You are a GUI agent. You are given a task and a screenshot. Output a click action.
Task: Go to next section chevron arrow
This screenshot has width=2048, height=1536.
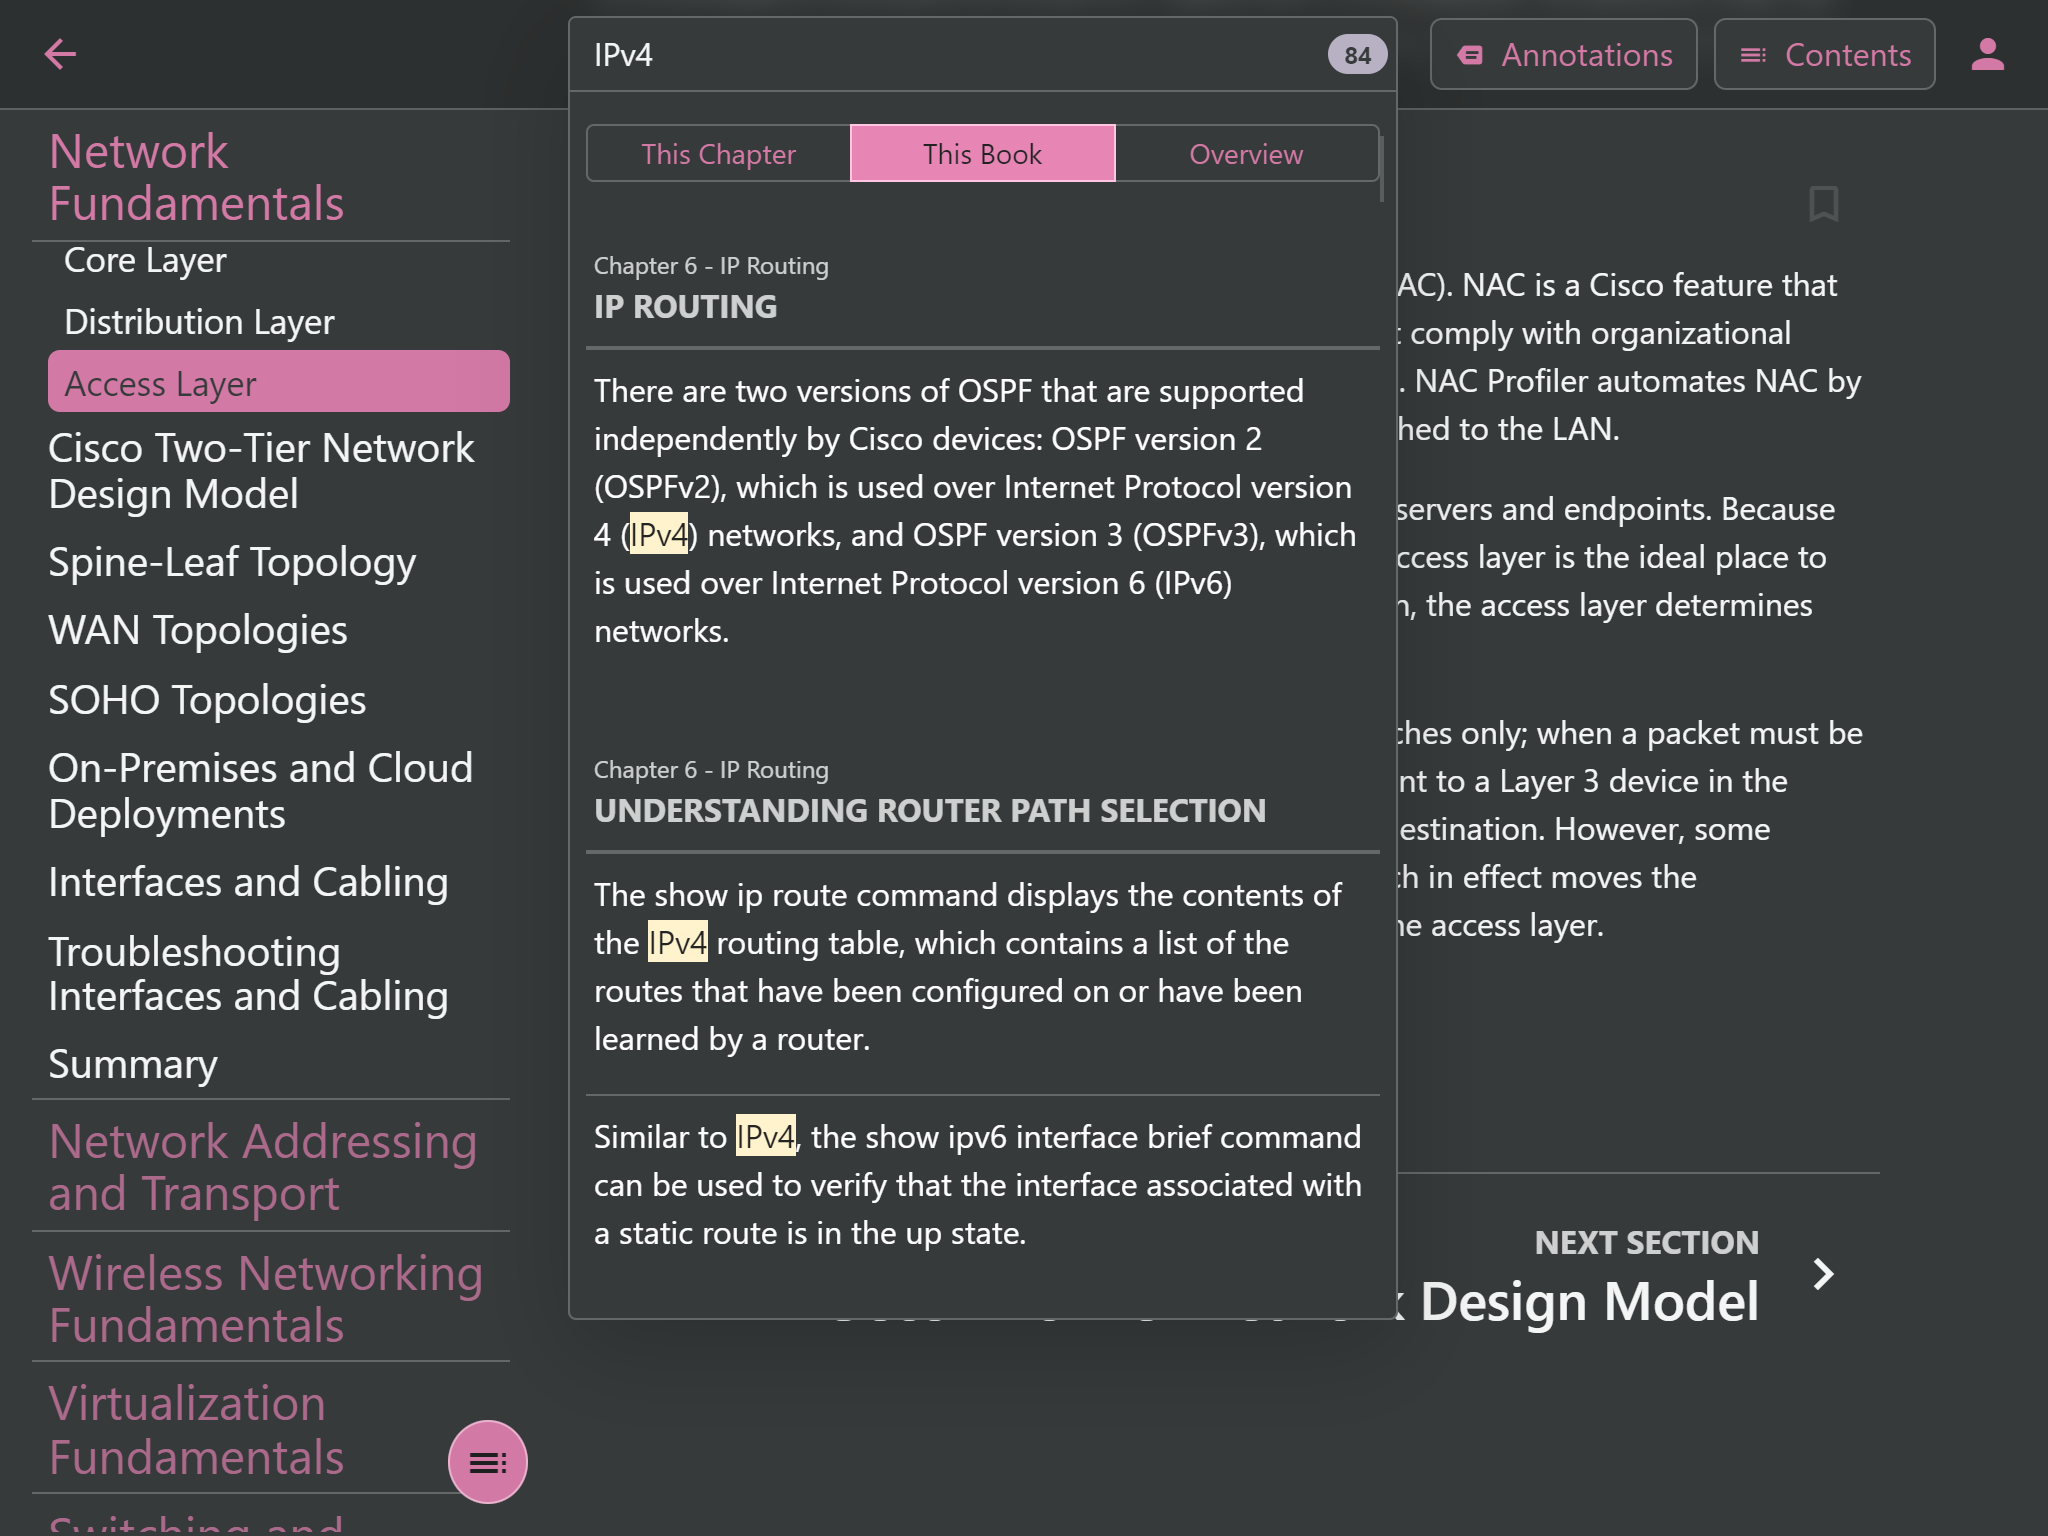pos(1823,1273)
